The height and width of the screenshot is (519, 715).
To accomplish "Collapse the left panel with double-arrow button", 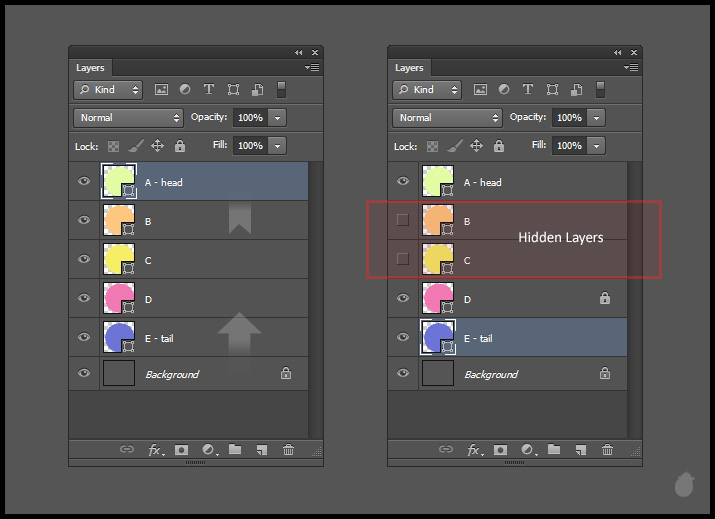I will point(298,52).
